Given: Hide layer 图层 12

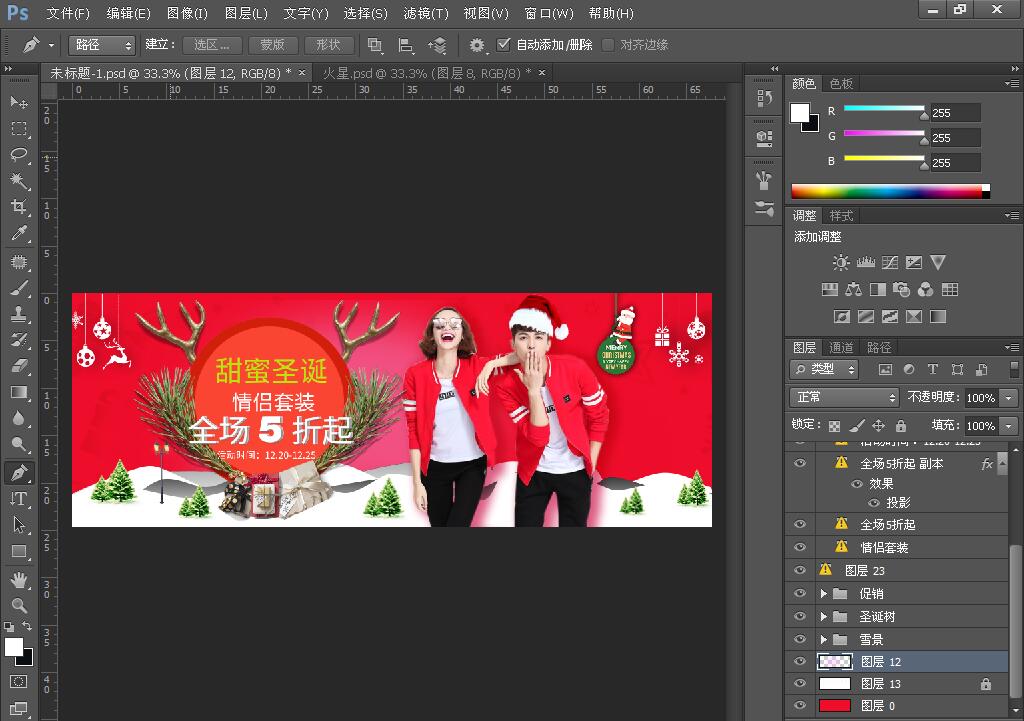Looking at the screenshot, I should tap(799, 661).
